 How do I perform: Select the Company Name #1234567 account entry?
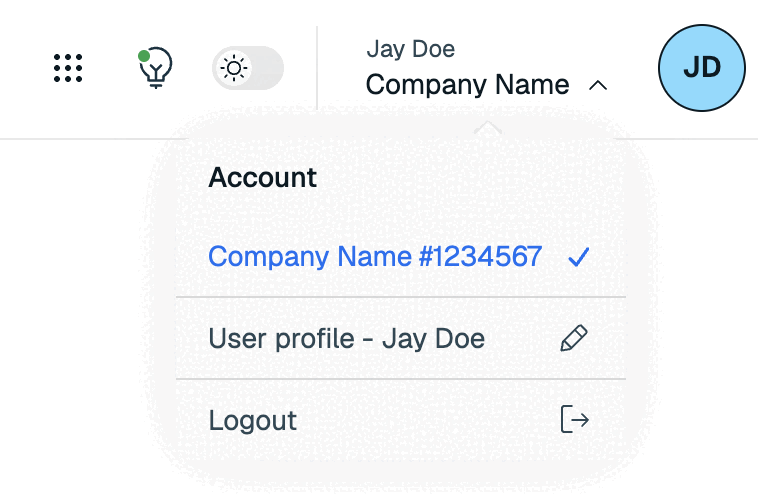(x=401, y=256)
